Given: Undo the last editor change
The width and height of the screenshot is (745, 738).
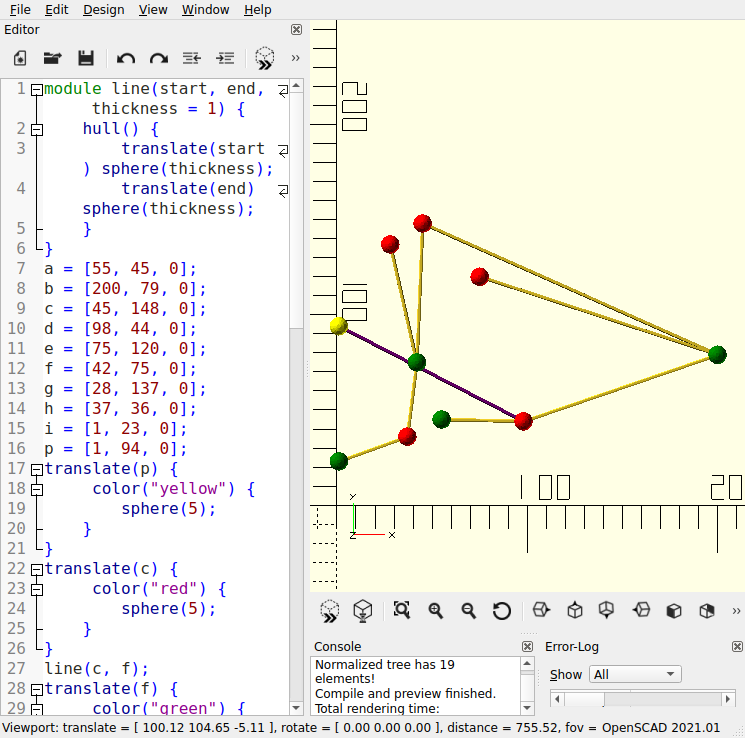Looking at the screenshot, I should click(x=126, y=58).
